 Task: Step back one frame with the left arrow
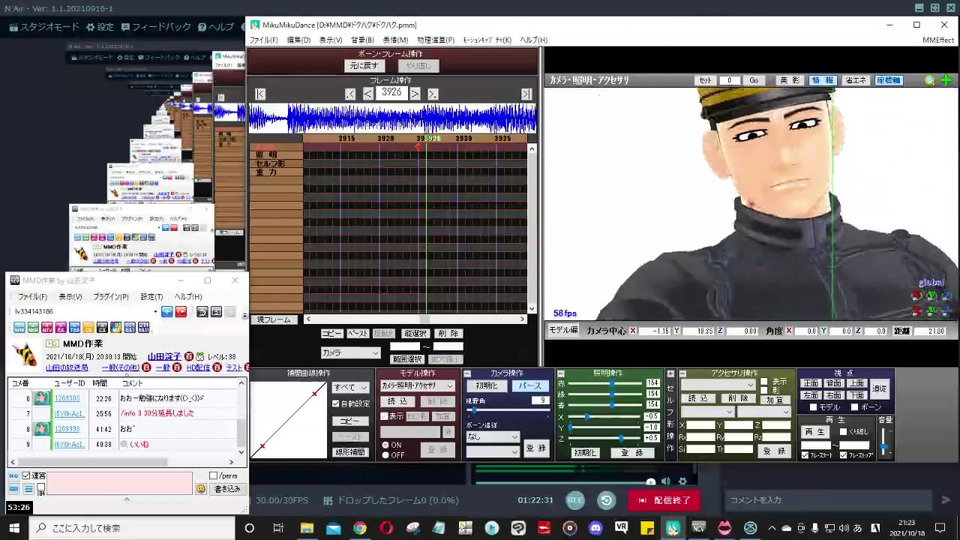pos(368,94)
